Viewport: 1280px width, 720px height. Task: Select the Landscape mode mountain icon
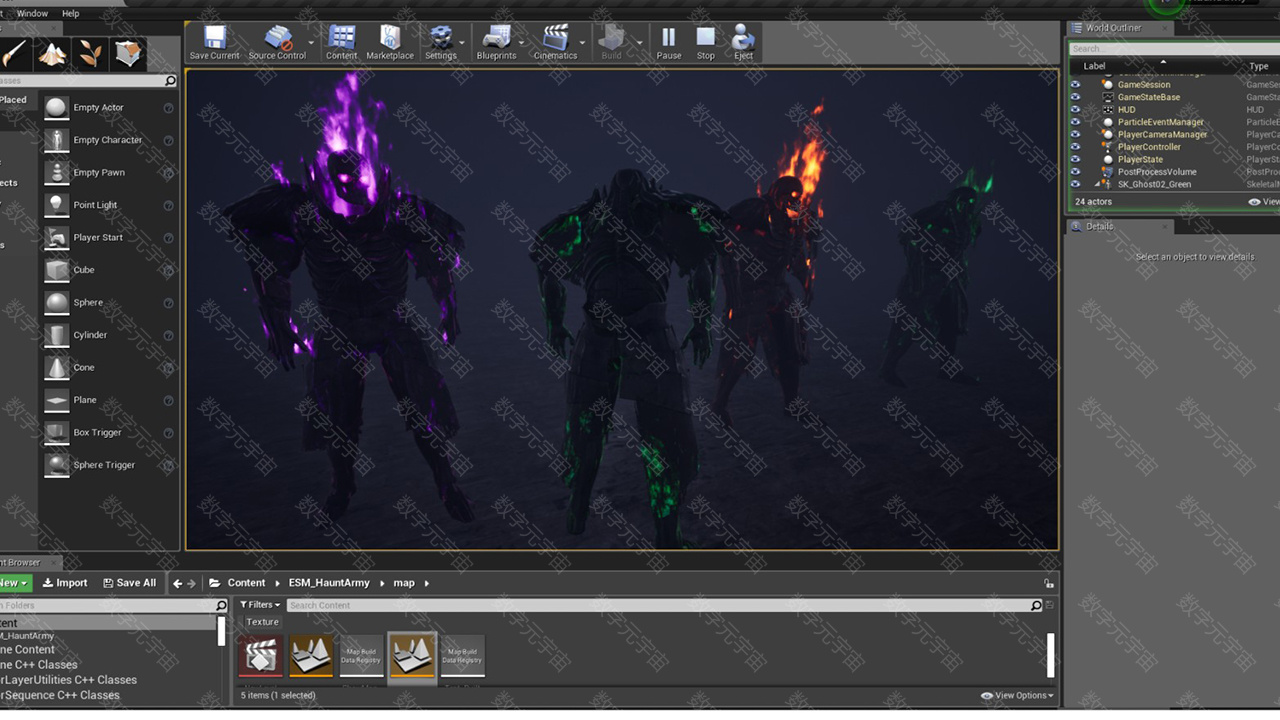coord(52,54)
